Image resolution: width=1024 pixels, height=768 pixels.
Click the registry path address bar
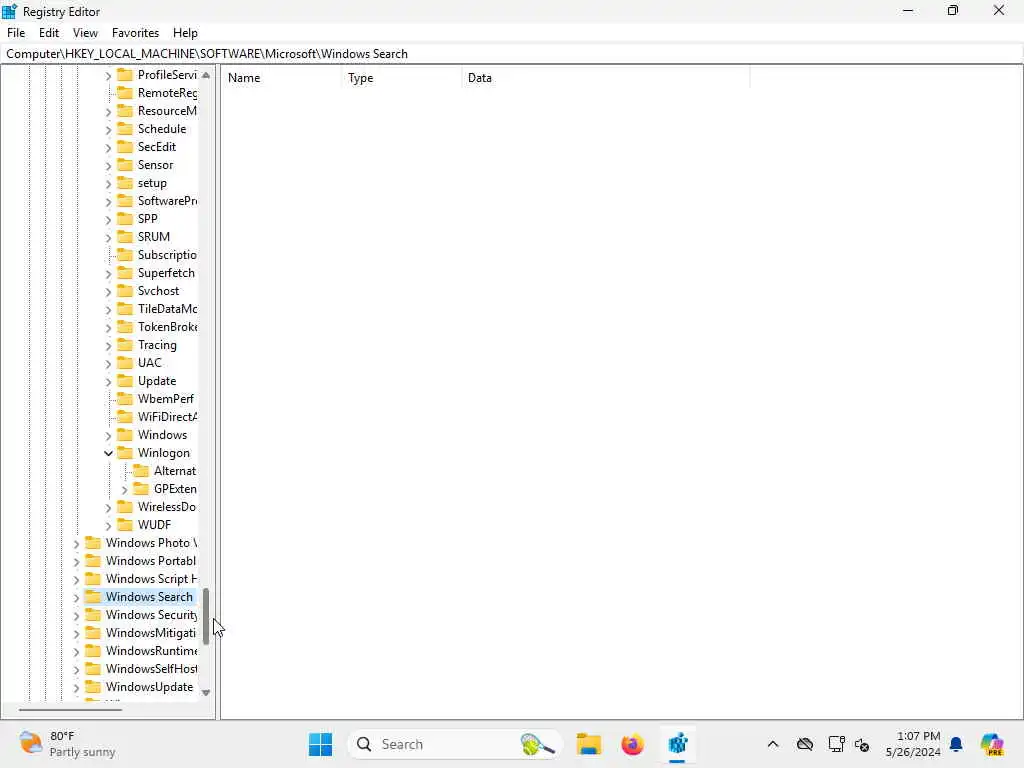pyautogui.click(x=512, y=54)
